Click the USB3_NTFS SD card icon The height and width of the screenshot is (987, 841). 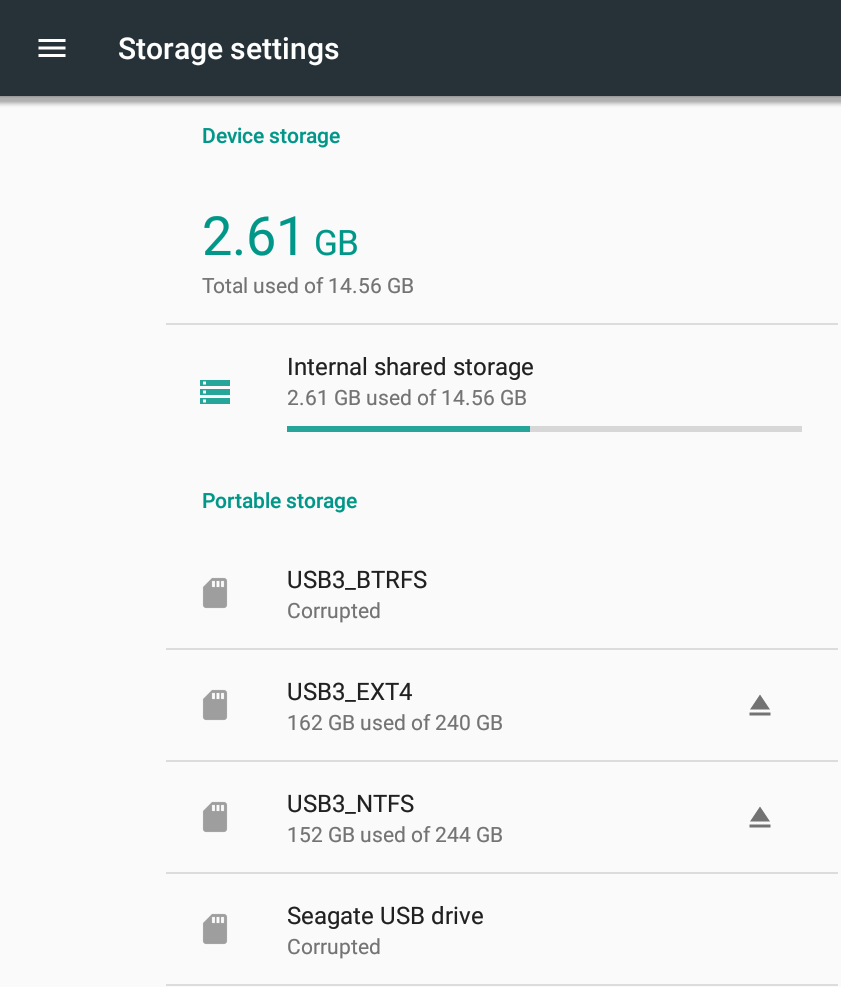click(215, 817)
